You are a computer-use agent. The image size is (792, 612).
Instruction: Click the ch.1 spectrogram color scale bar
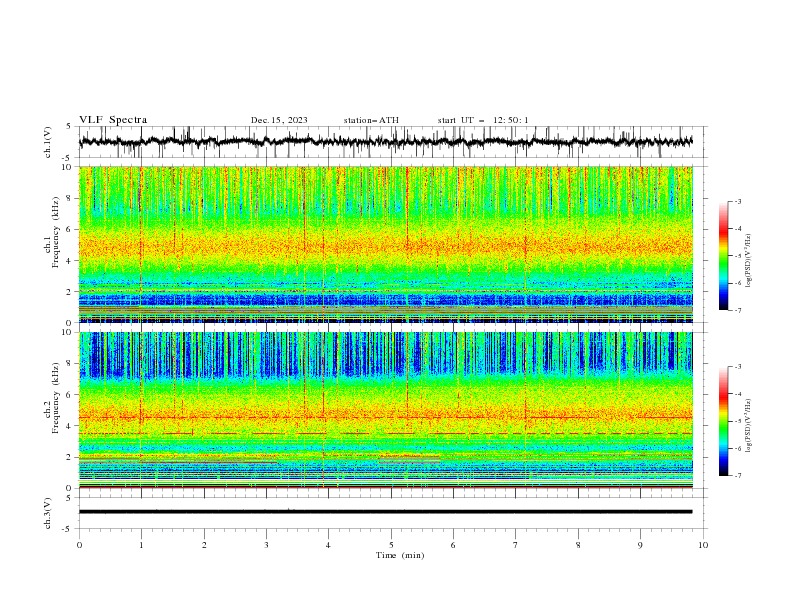point(723,256)
